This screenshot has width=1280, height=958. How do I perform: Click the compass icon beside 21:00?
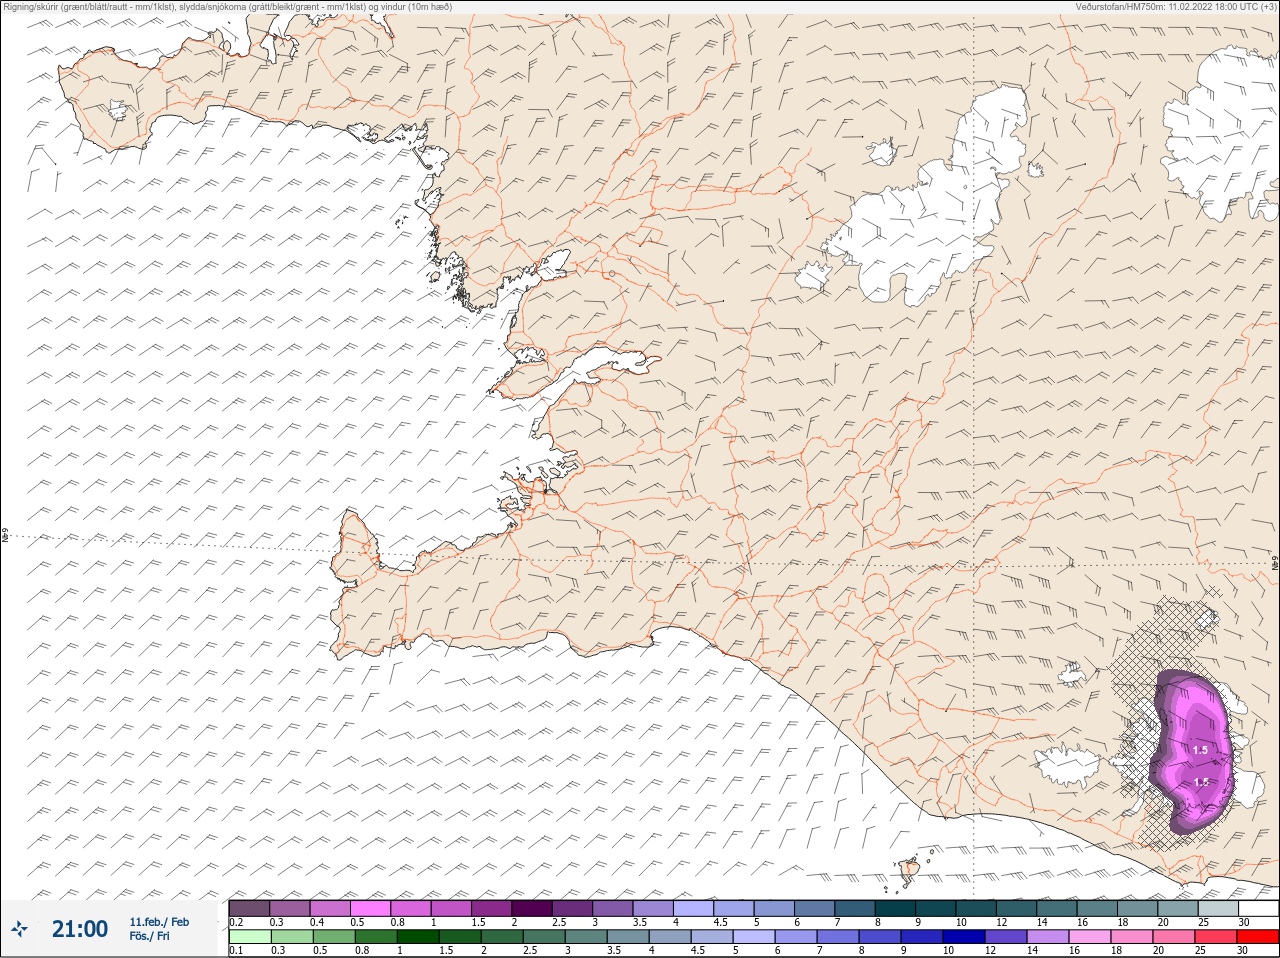point(19,929)
